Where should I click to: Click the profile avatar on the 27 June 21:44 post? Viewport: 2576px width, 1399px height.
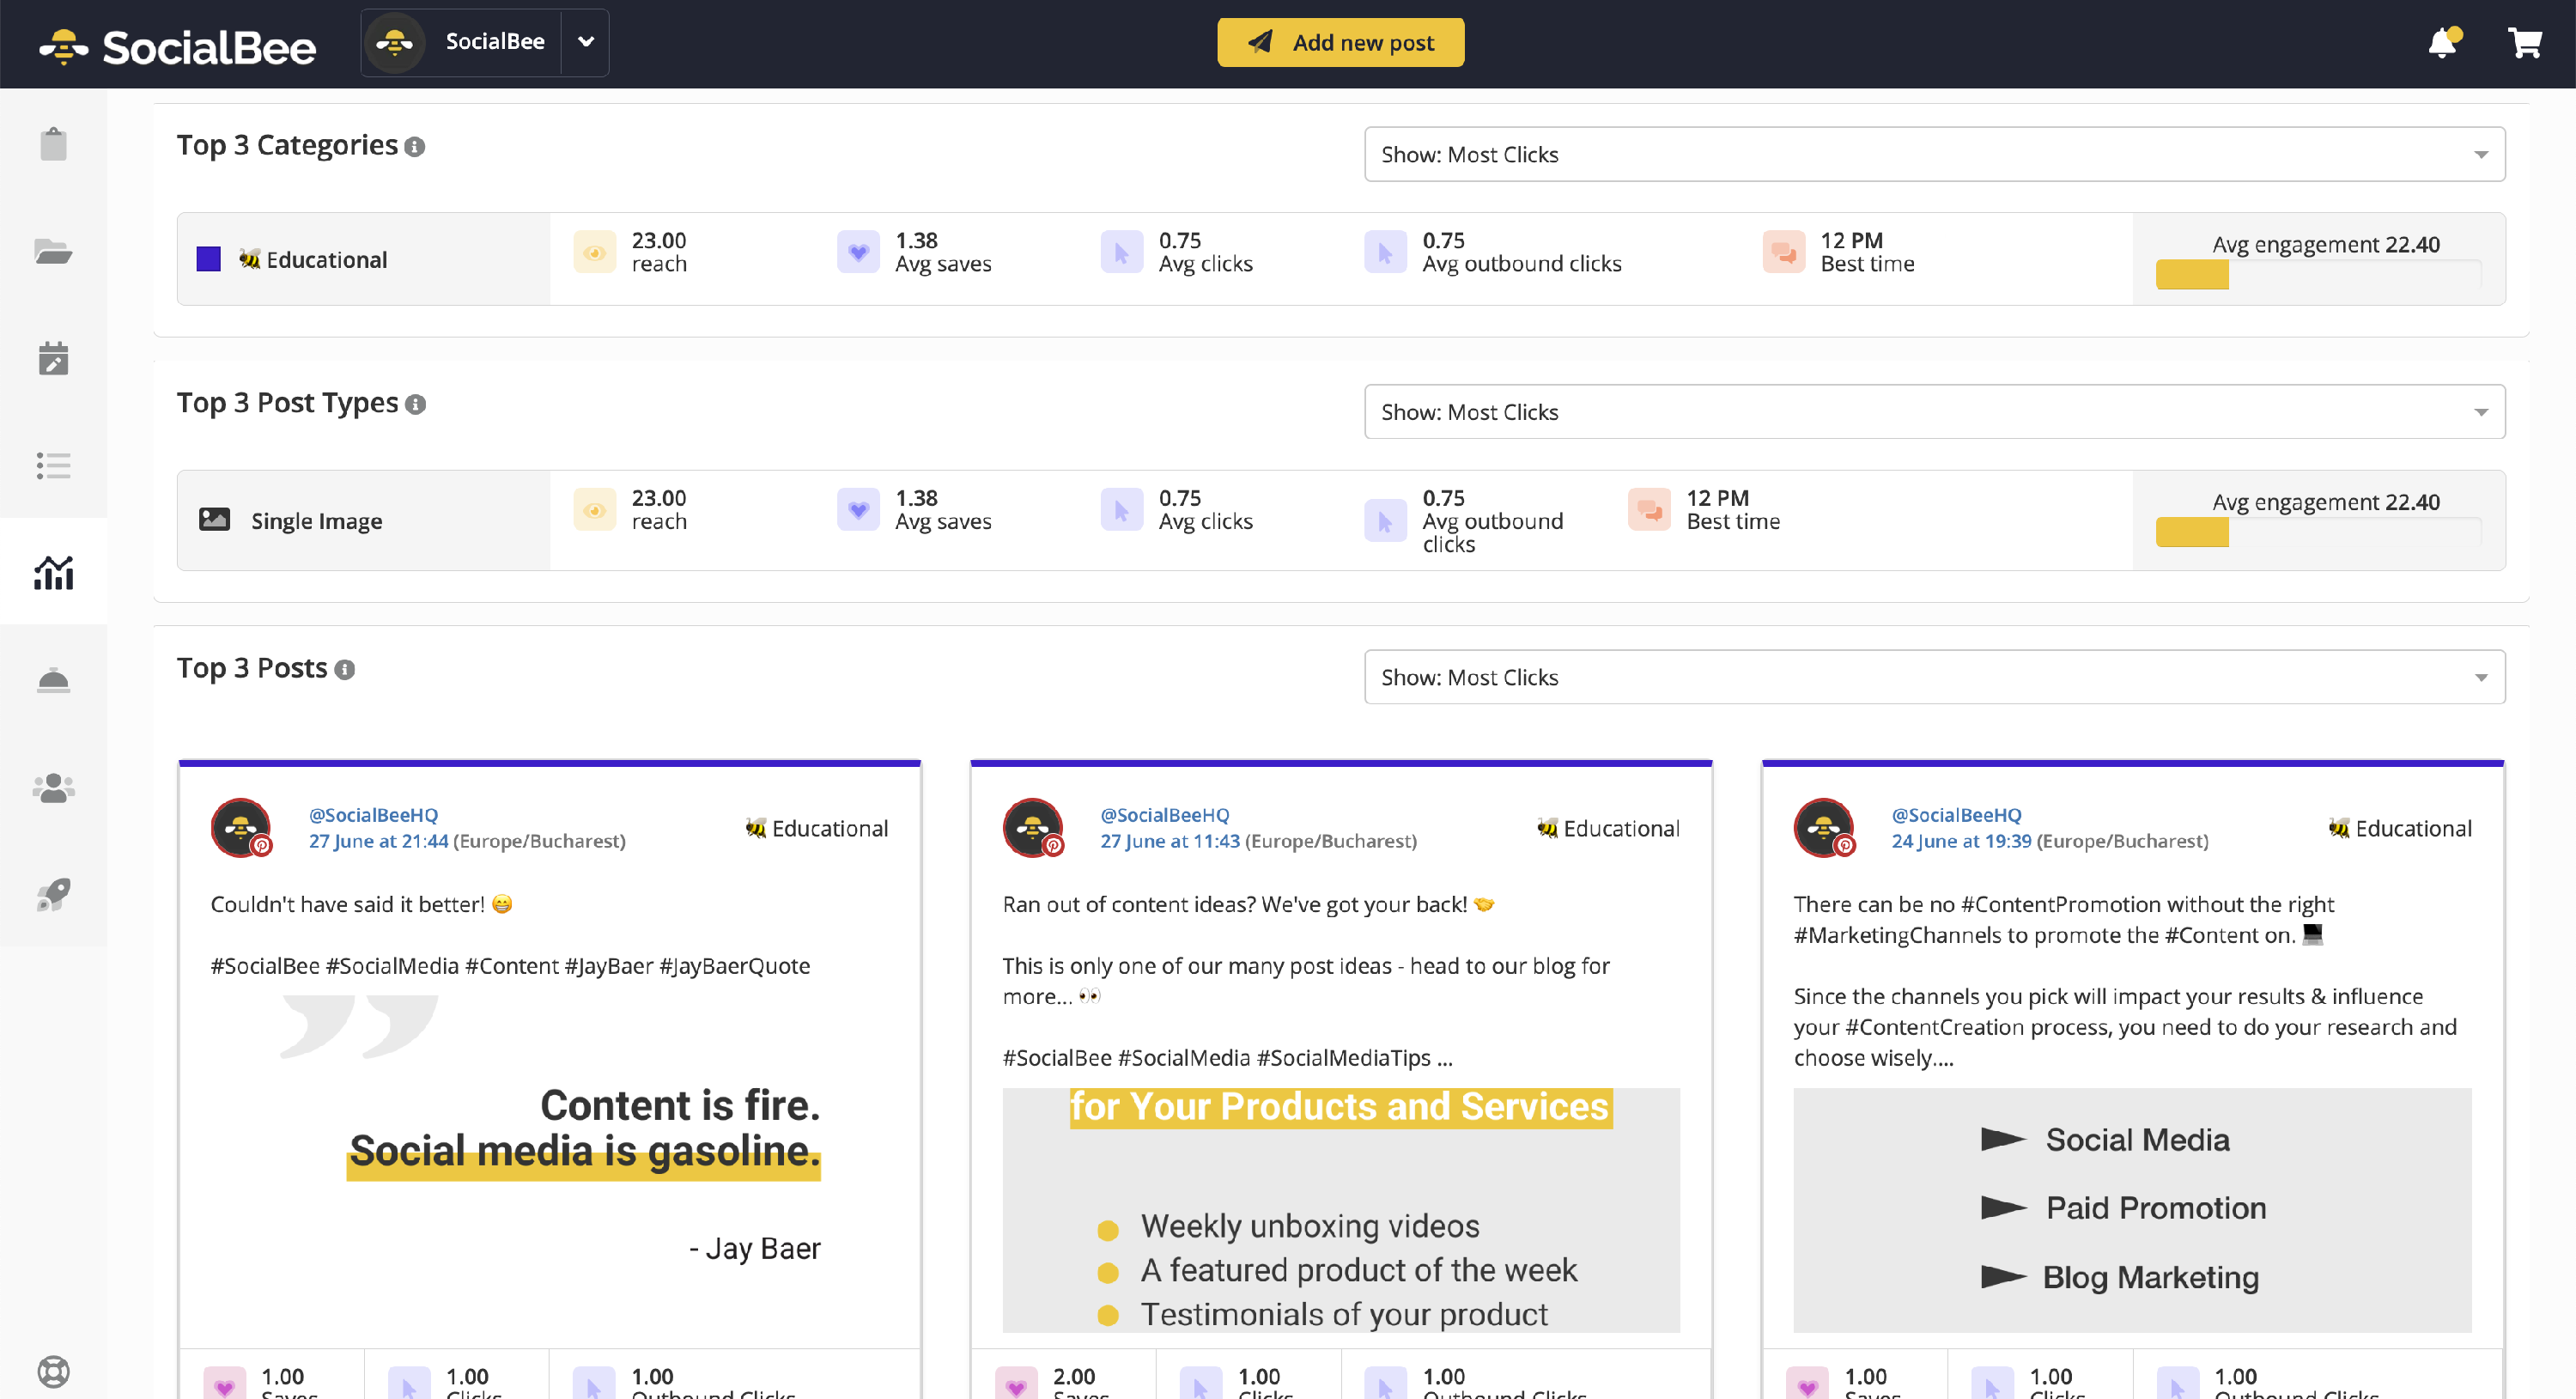[240, 827]
